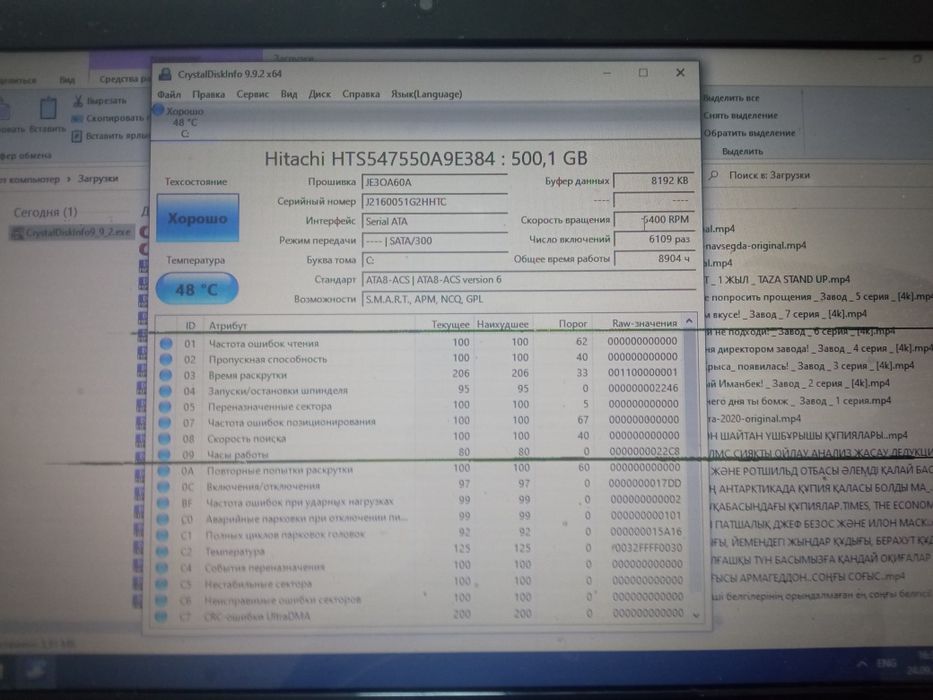Click the Hitachi HTS547550A9E384 disk title
Viewport: 933px width, 700px height.
coord(426,158)
